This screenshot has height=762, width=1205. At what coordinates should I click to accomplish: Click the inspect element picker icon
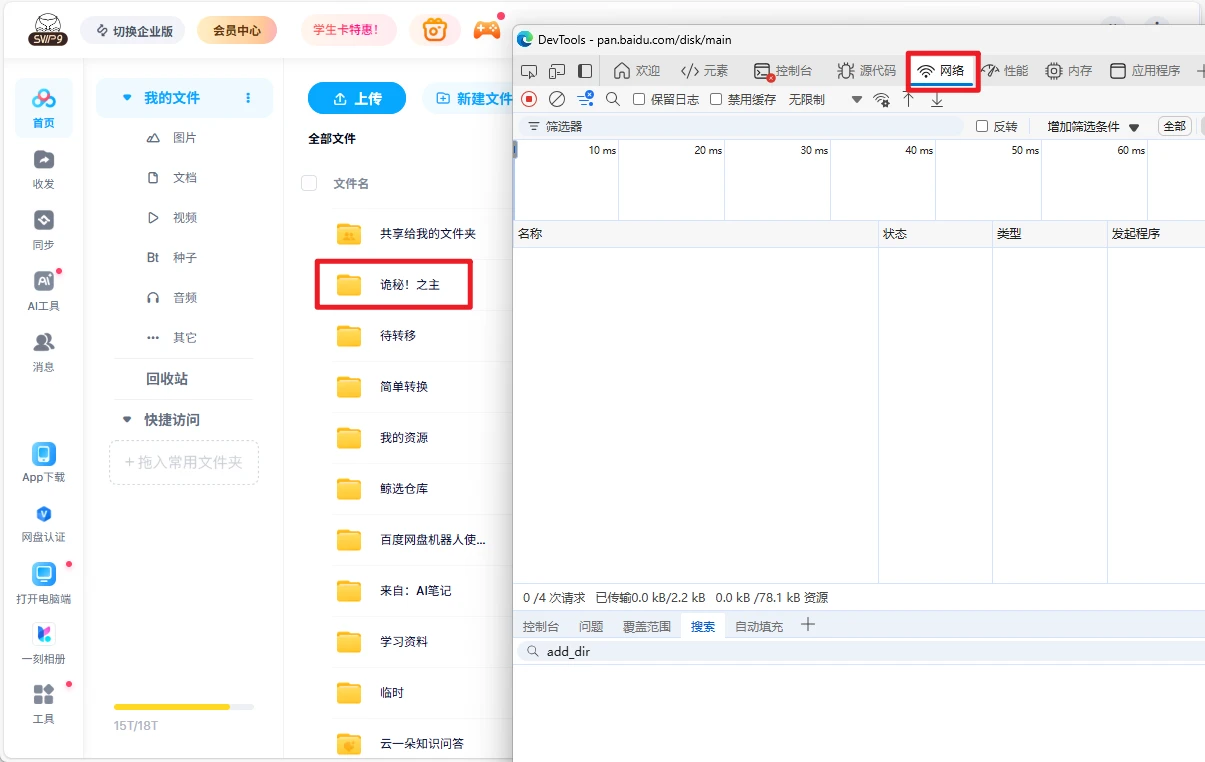pos(529,71)
